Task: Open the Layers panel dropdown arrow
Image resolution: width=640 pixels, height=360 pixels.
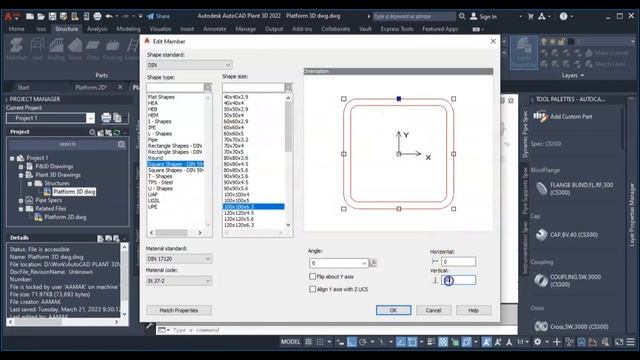Action: (x=582, y=76)
